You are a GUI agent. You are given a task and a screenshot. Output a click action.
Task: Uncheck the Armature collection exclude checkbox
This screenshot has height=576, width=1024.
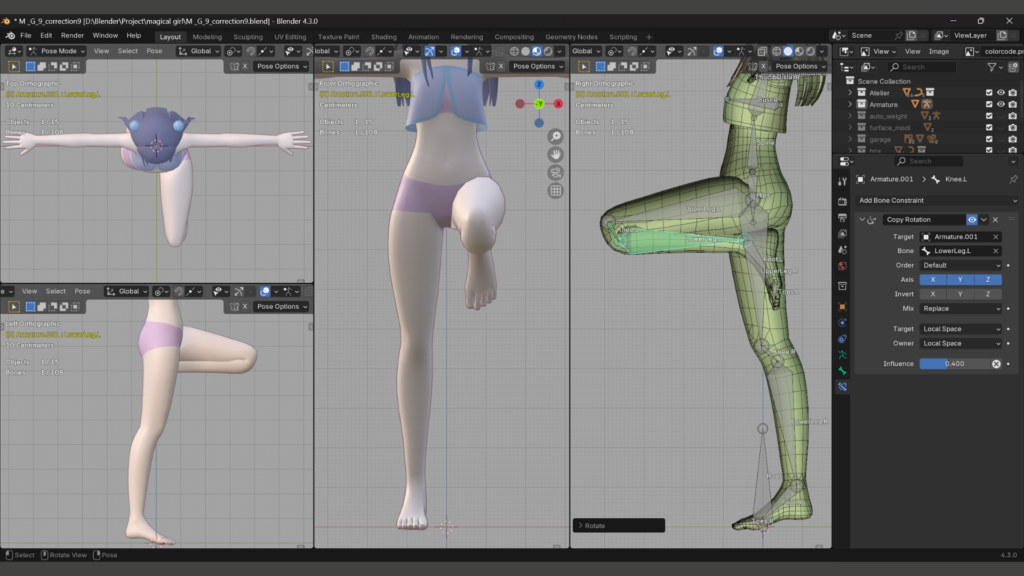[989, 104]
